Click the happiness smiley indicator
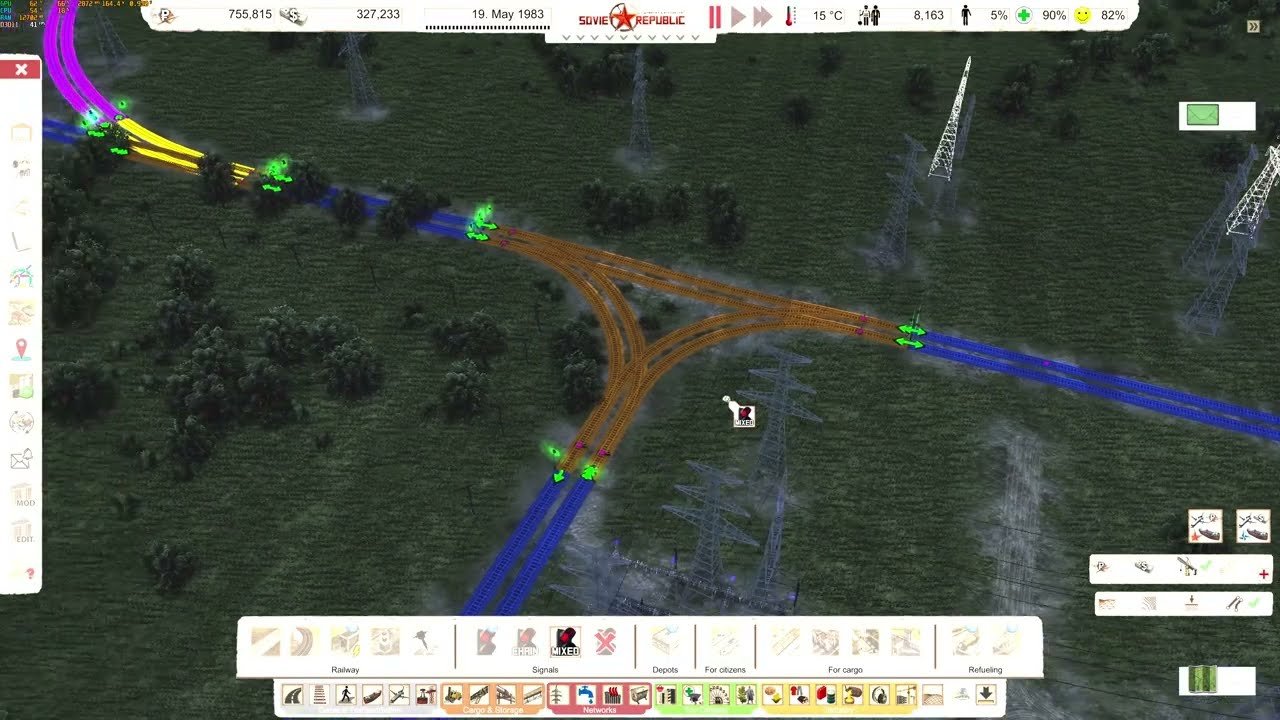 tap(1082, 15)
